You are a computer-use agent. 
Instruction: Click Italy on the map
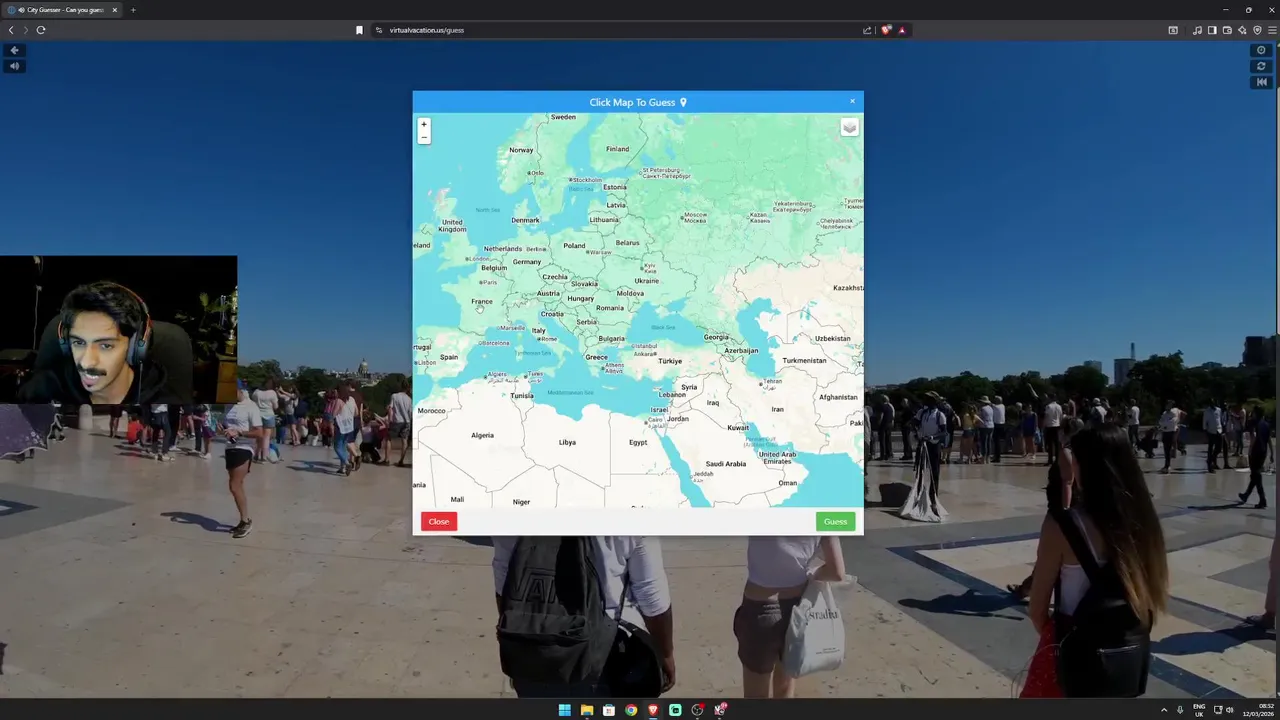(538, 330)
